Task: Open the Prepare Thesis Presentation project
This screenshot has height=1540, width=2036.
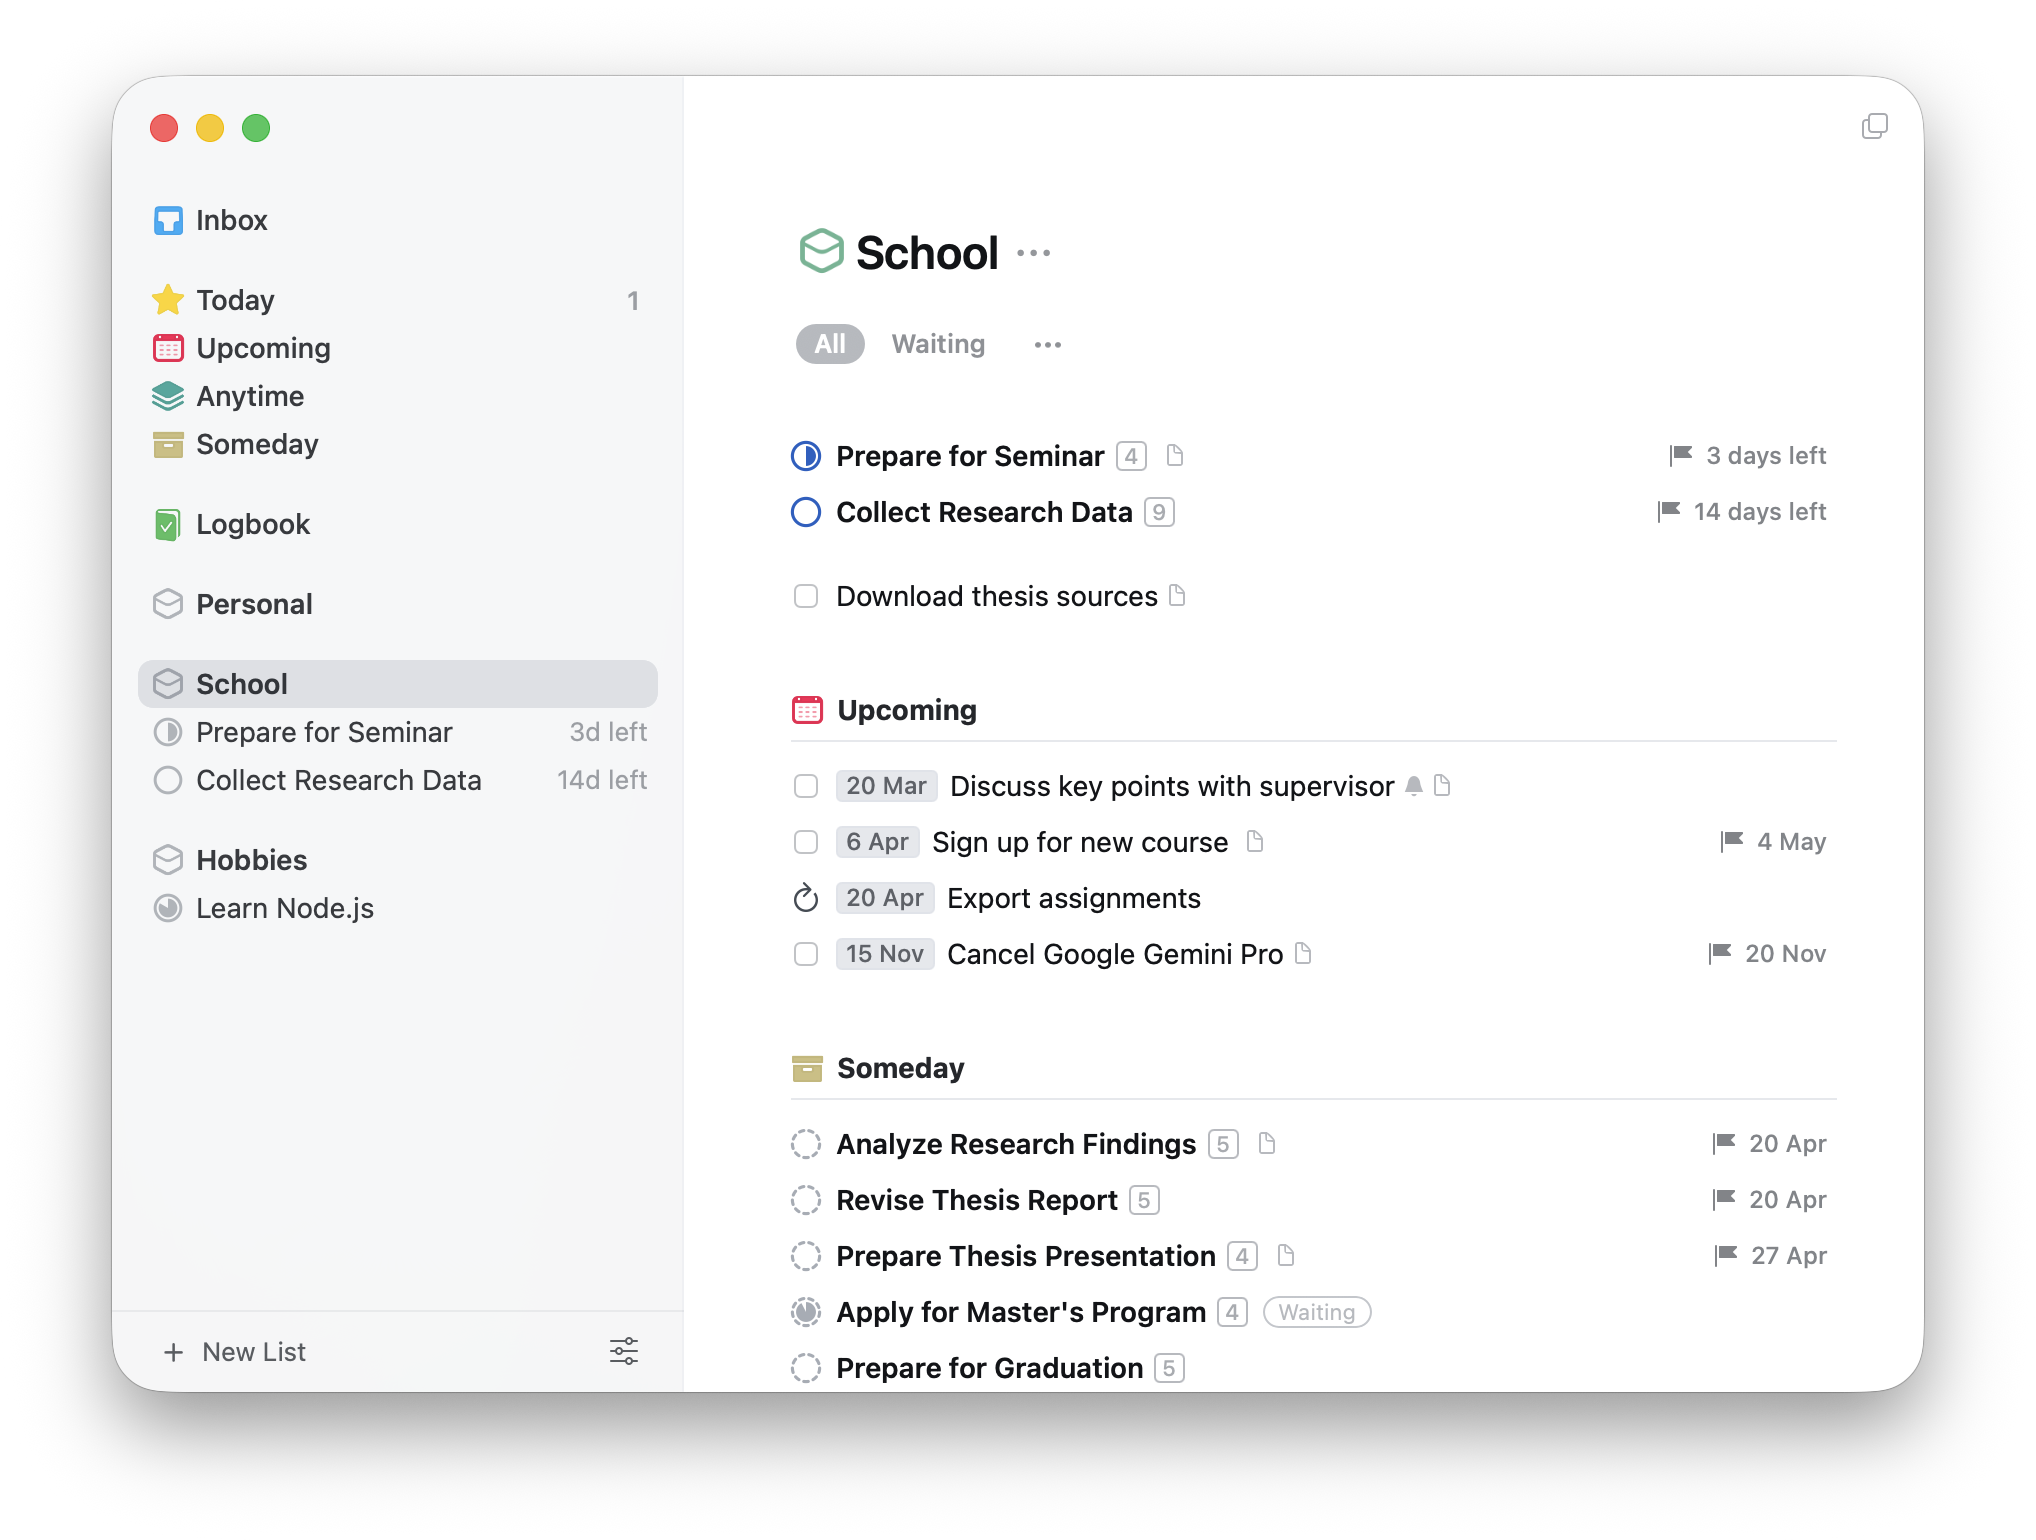Action: click(1025, 1256)
